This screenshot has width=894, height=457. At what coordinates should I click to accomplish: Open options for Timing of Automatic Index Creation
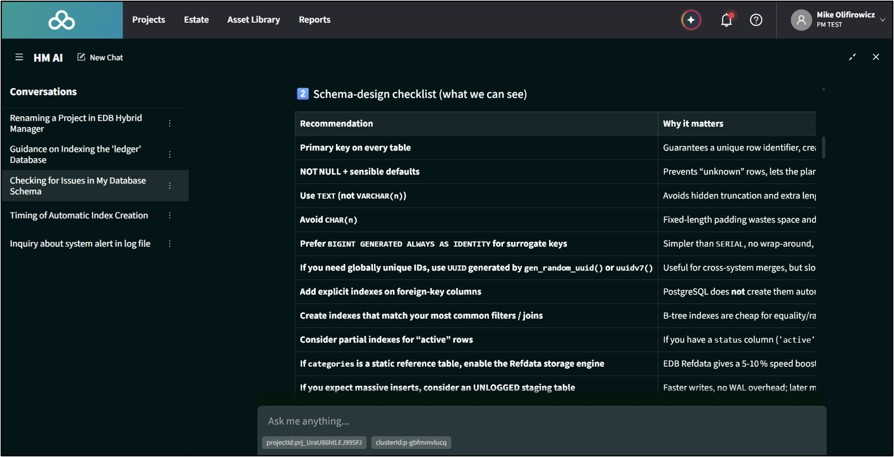pyautogui.click(x=169, y=215)
